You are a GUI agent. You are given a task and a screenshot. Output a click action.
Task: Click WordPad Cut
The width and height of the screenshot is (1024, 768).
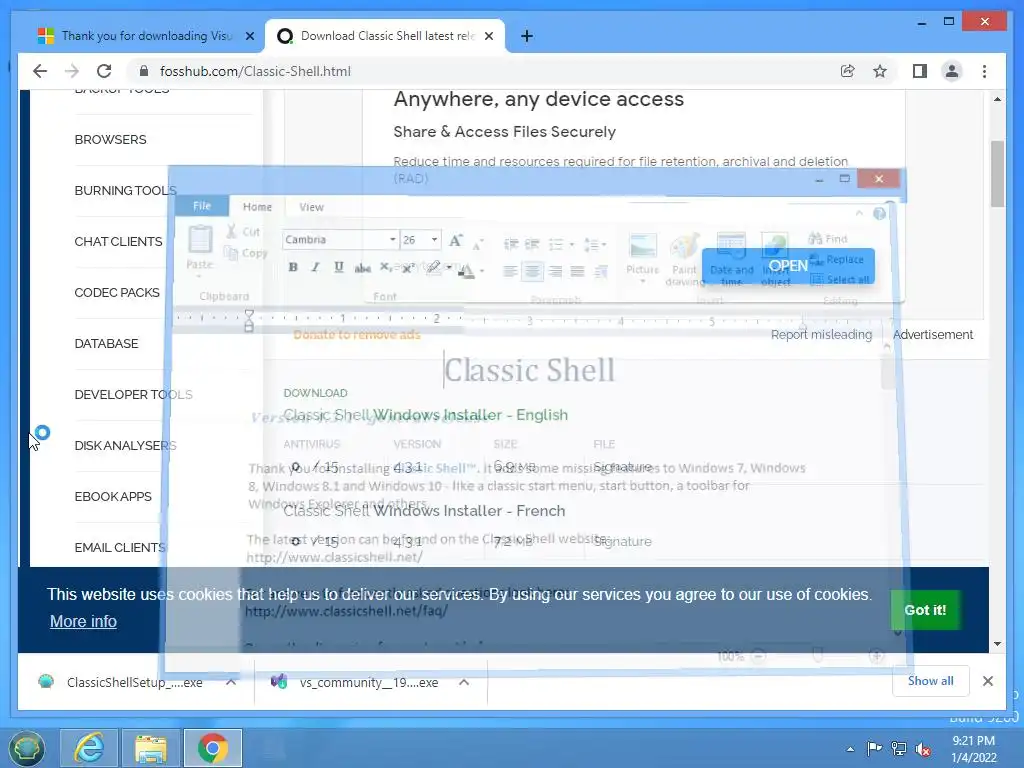244,231
